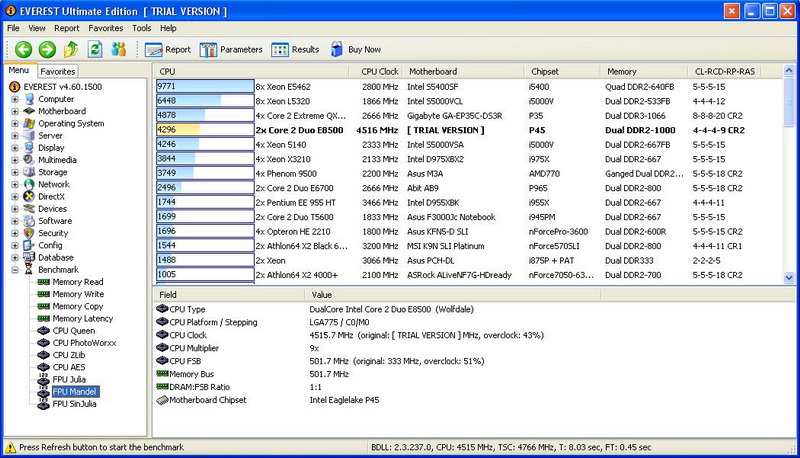Open benchmark Parameters from toolbar

[x=231, y=49]
